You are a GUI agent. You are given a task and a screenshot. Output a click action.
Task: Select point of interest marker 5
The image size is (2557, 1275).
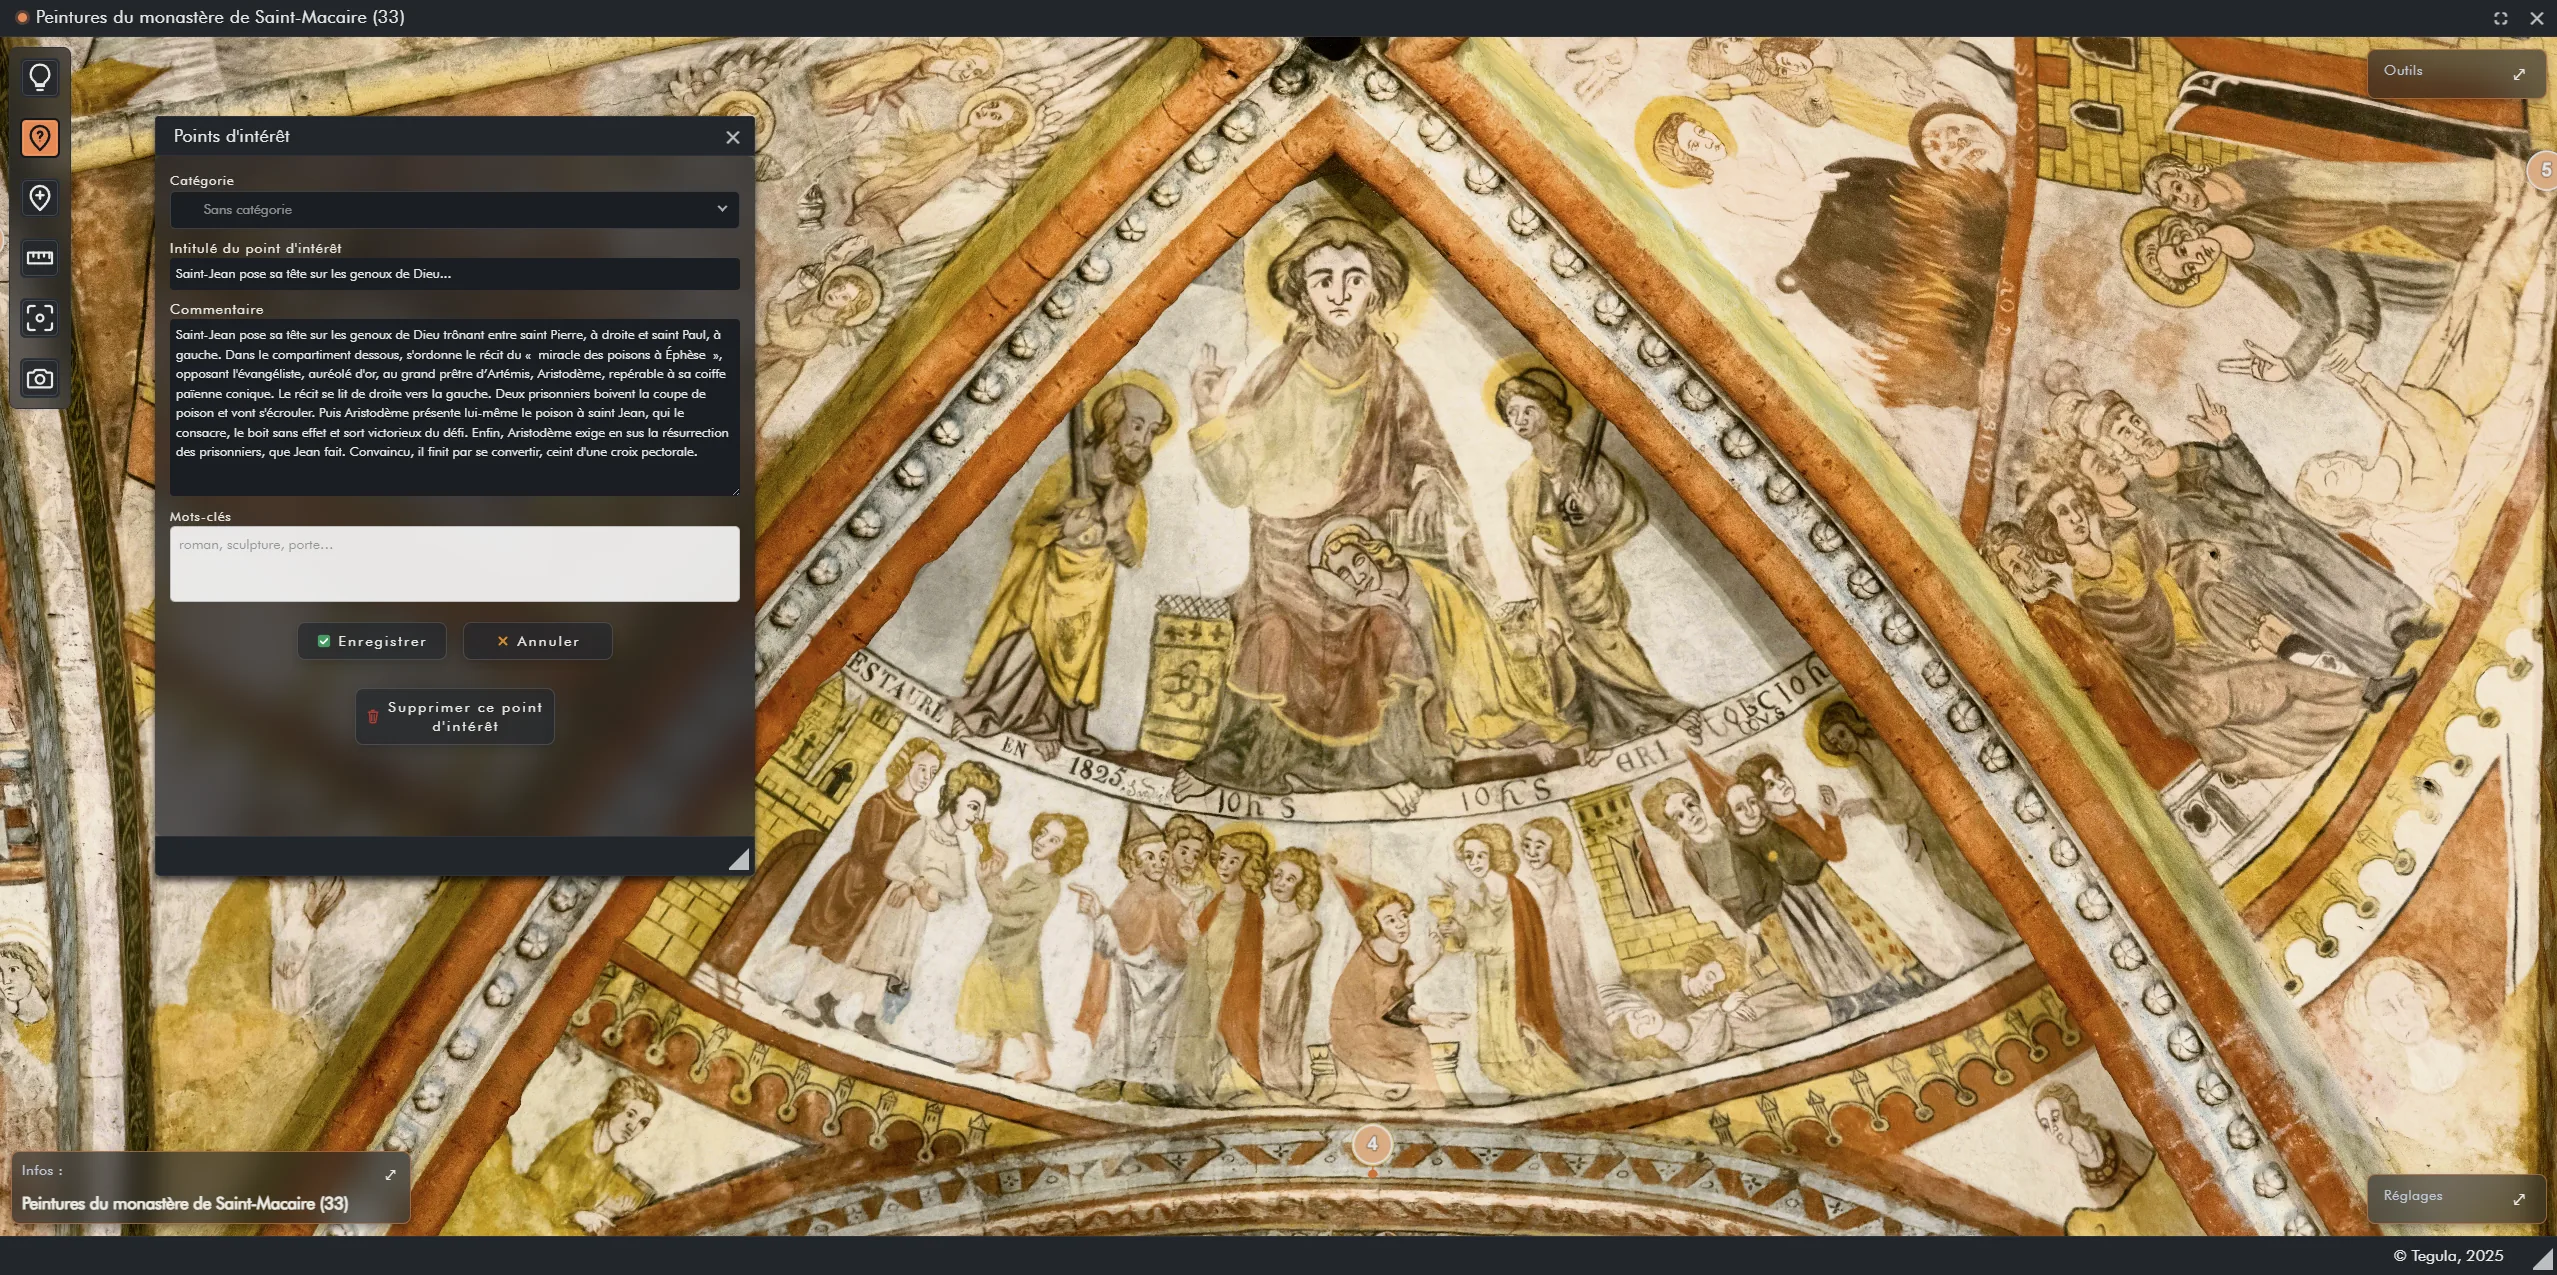[x=2544, y=170]
